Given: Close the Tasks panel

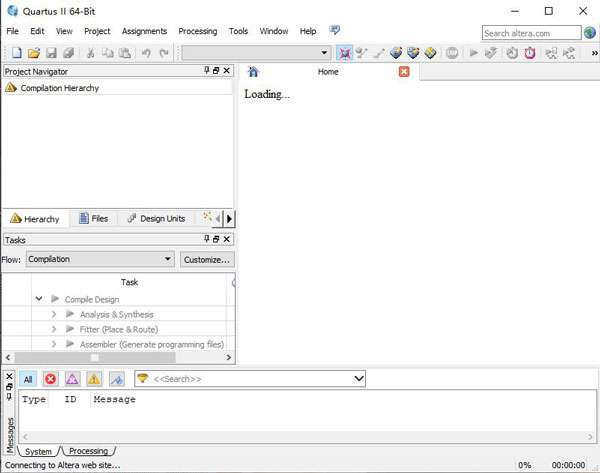Looking at the screenshot, I should (227, 239).
